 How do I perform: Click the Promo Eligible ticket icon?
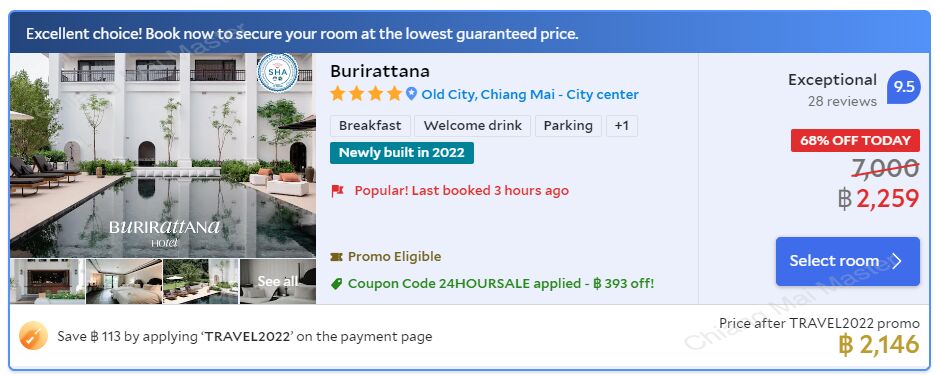(337, 257)
